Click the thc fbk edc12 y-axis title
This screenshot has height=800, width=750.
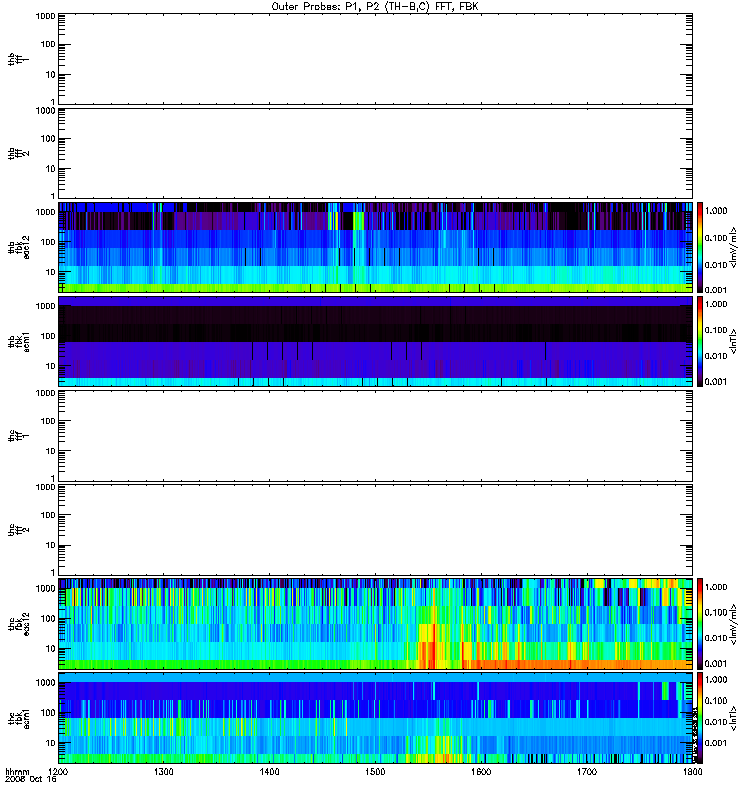point(19,624)
